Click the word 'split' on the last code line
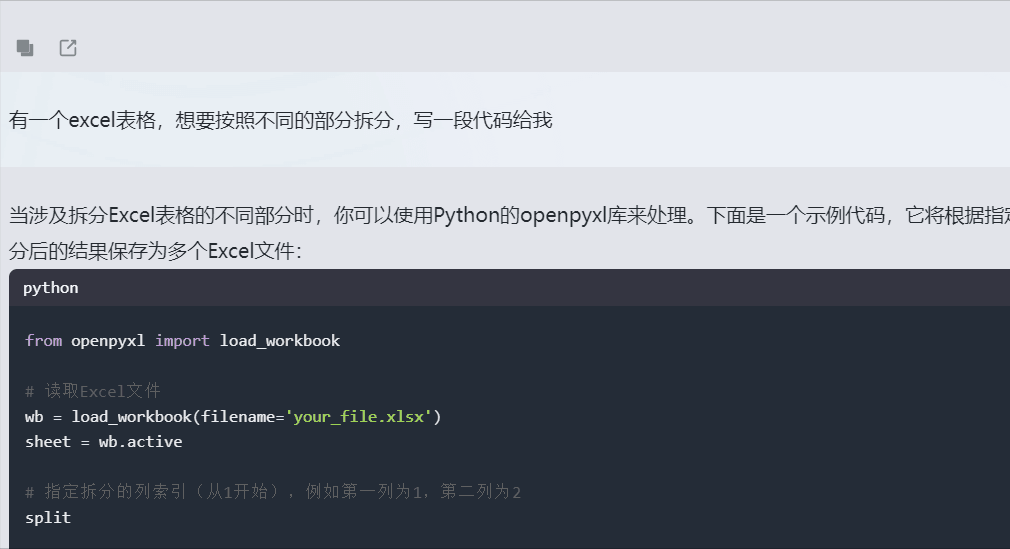The width and height of the screenshot is (1010, 549). pyautogui.click(x=48, y=518)
